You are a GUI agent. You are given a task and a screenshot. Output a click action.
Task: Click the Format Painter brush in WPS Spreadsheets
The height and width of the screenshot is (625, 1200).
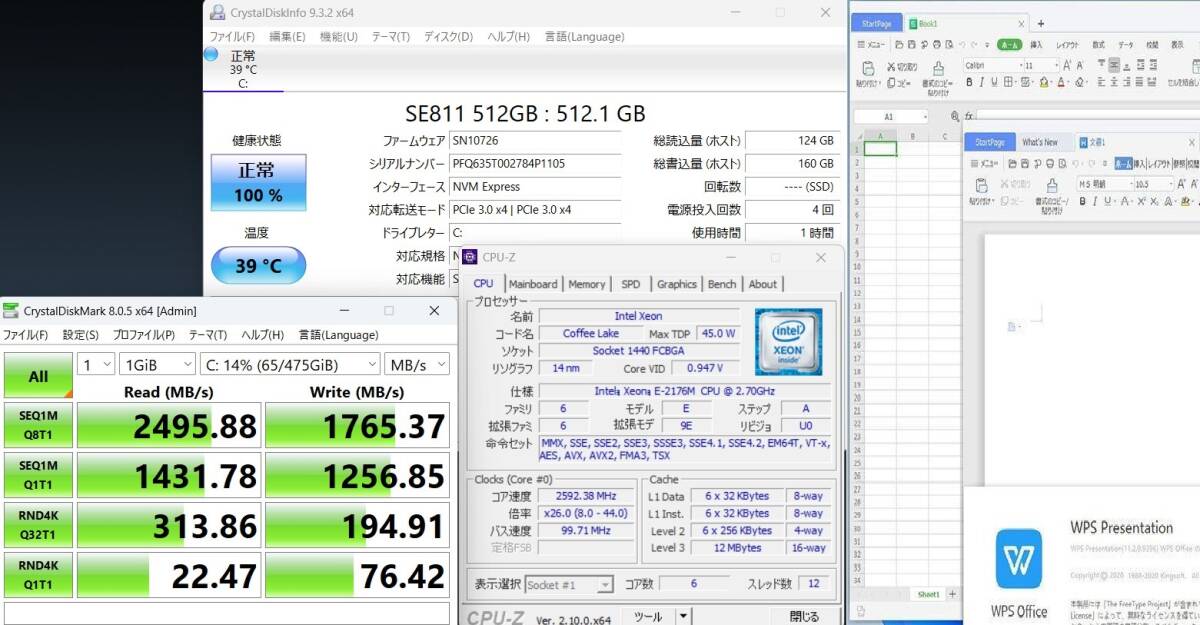tap(938, 67)
